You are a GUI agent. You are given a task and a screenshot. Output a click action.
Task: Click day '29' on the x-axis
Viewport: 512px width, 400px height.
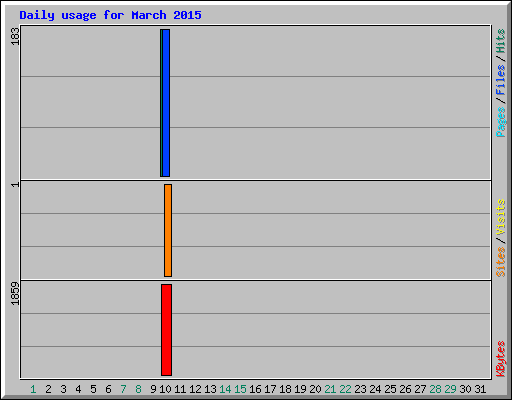450,389
